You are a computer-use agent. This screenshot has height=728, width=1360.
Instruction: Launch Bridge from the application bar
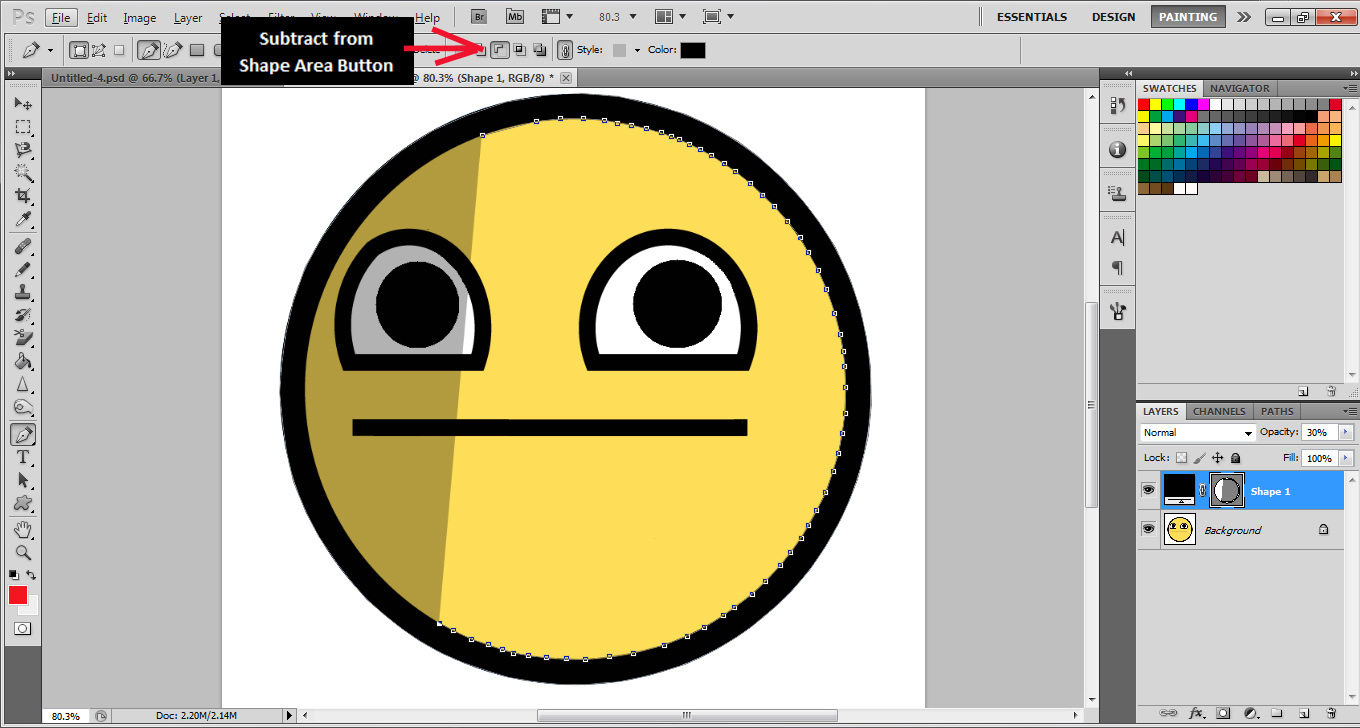(480, 17)
